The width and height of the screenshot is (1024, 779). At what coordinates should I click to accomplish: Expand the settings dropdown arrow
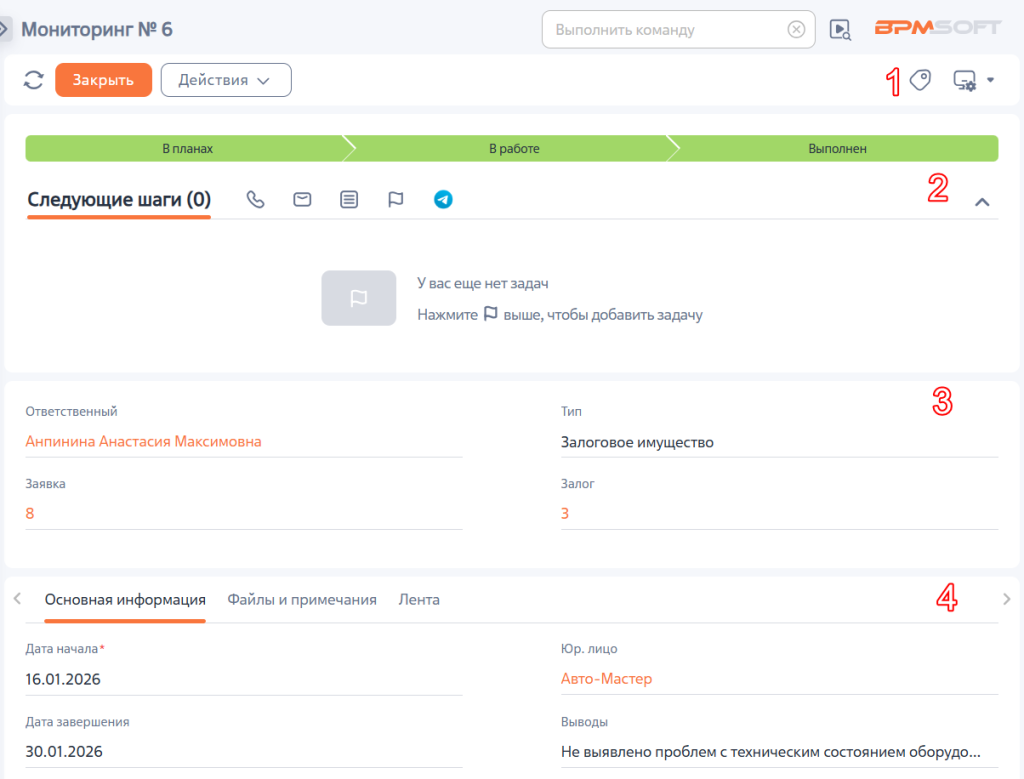click(991, 80)
